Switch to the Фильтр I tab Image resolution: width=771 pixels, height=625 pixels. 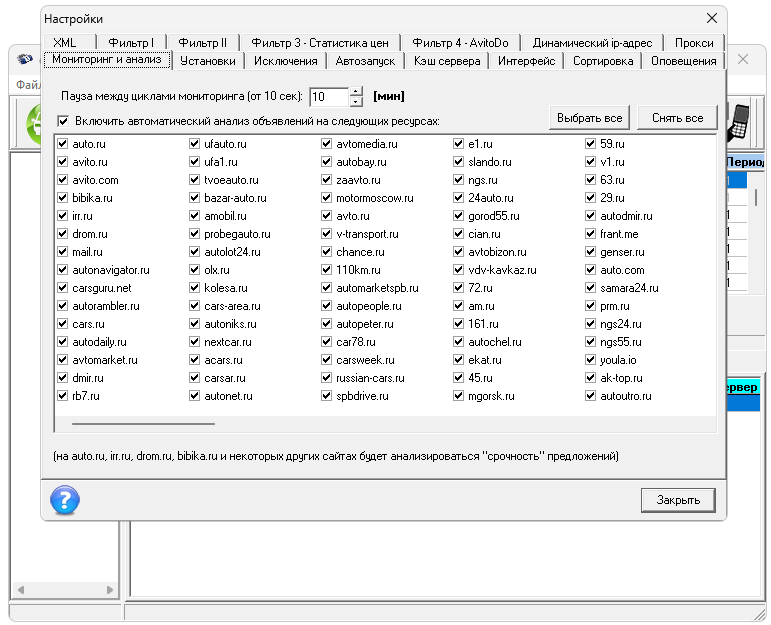tap(131, 43)
